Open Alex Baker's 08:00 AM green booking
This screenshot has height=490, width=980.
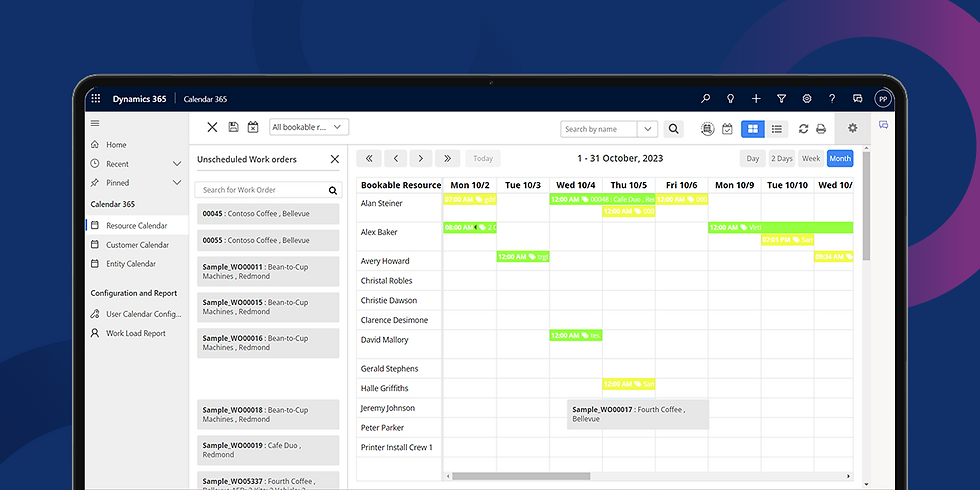(x=470, y=228)
